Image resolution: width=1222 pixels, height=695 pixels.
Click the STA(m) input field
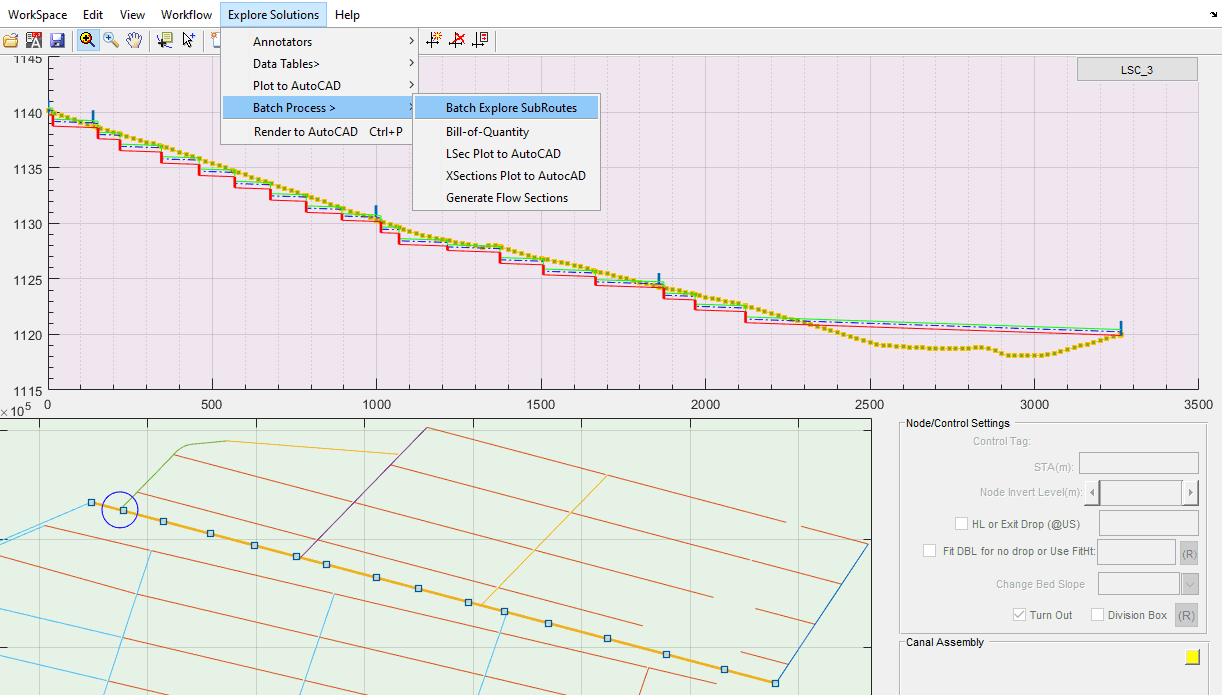point(1138,463)
